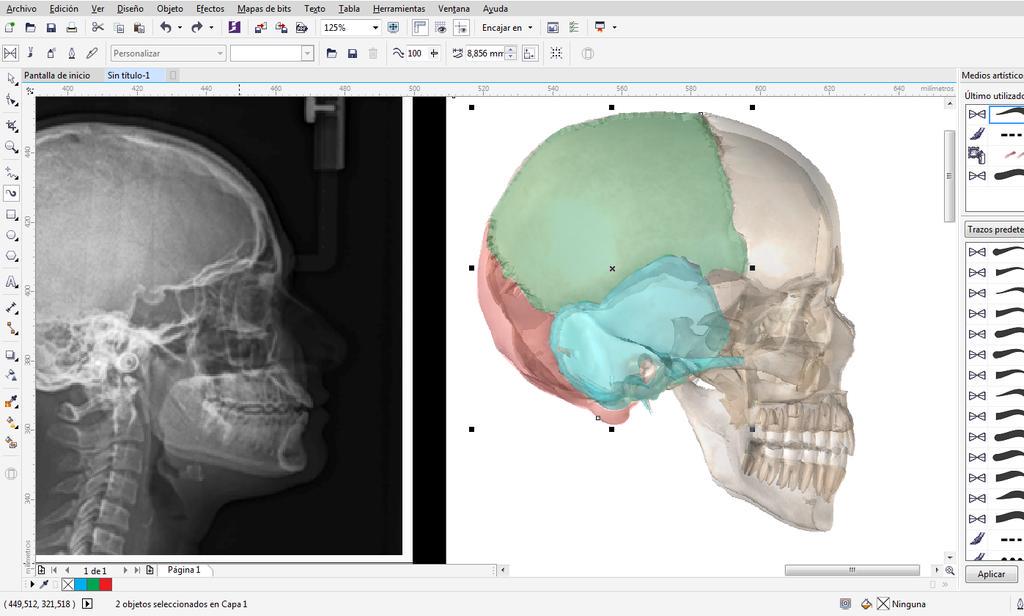Toggle Show Rulers button
This screenshot has width=1024, height=616.
pyautogui.click(x=420, y=27)
